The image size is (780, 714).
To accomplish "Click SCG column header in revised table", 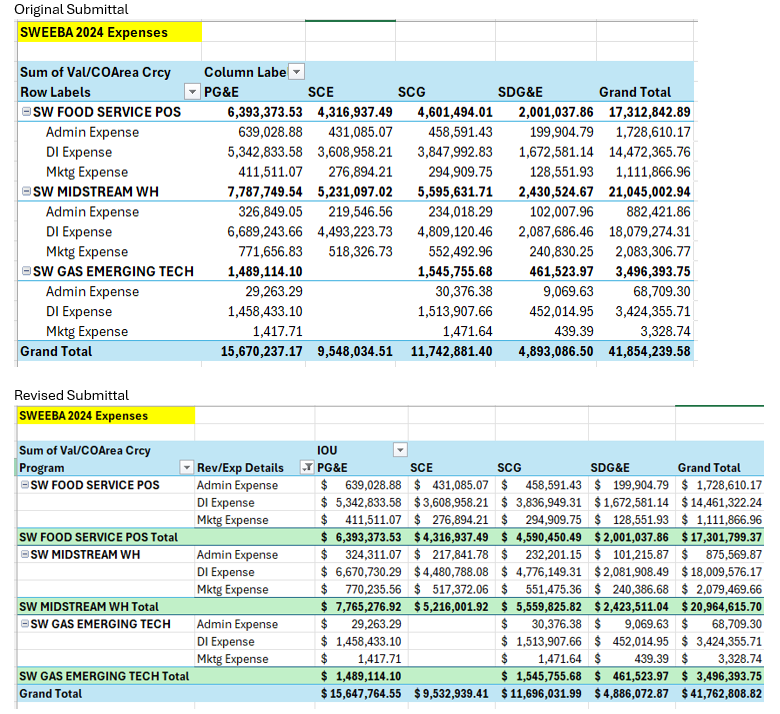I will 509,467.
